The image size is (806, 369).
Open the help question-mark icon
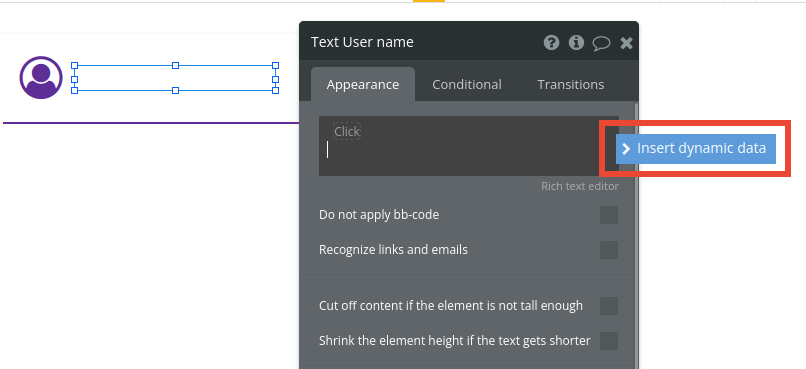tap(551, 42)
